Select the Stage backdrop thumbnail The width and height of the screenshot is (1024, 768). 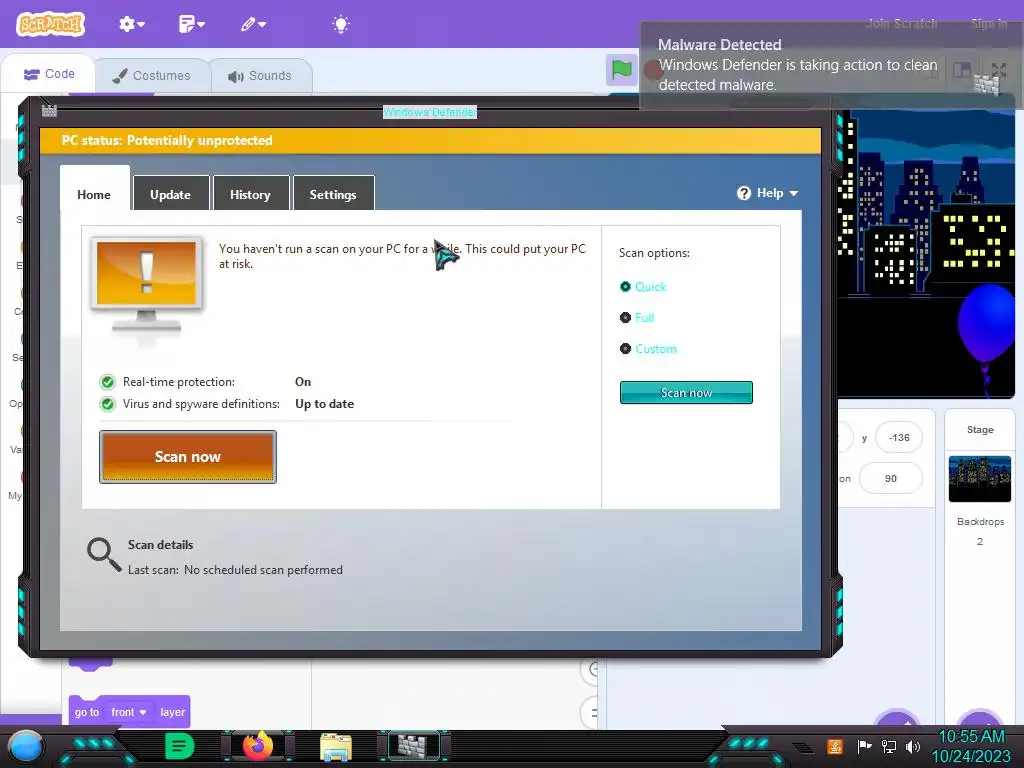coord(980,479)
